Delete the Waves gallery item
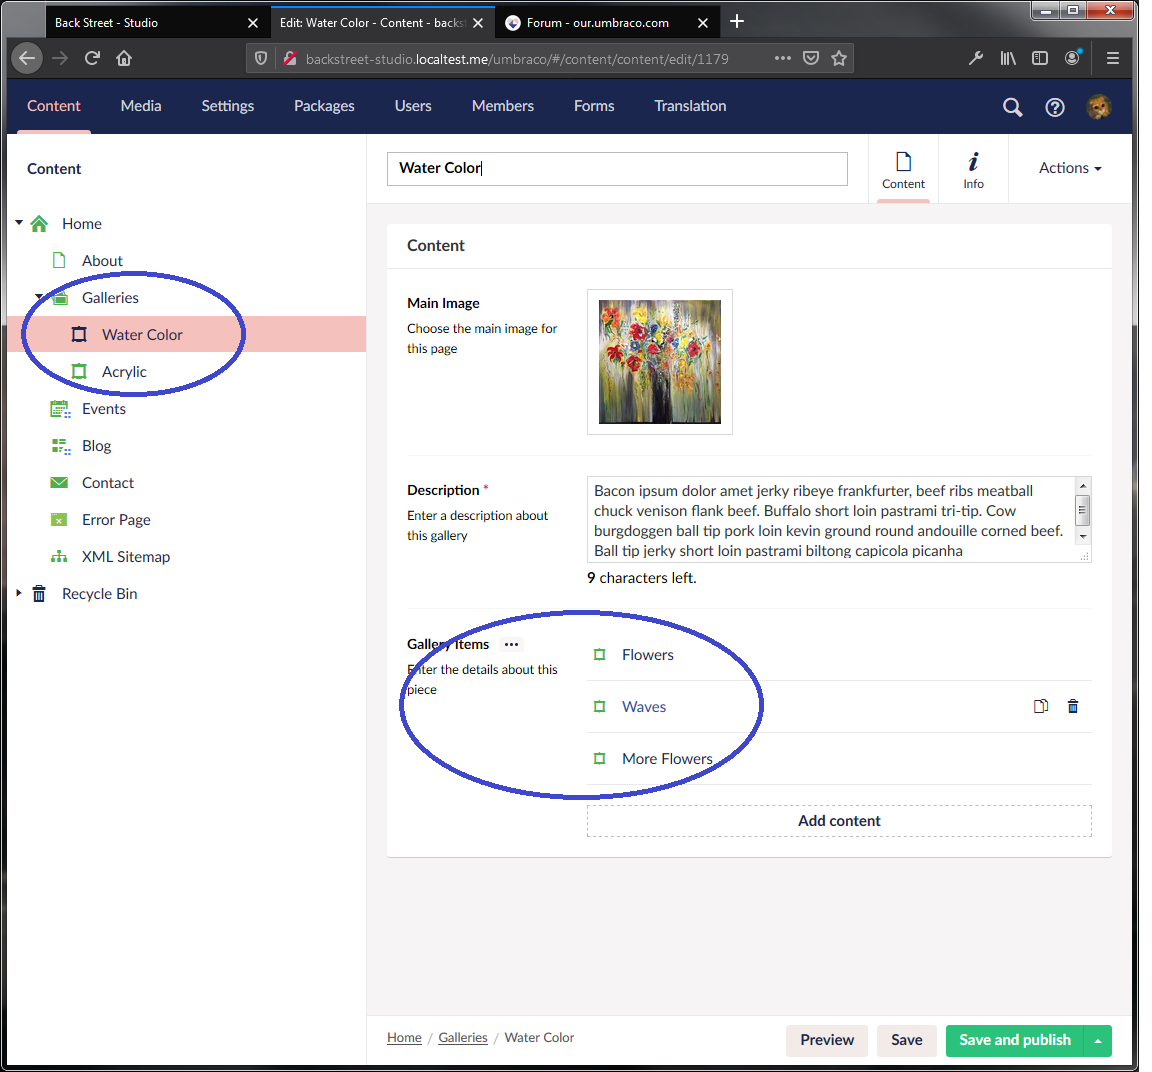Image resolution: width=1152 pixels, height=1072 pixels. pyautogui.click(x=1073, y=707)
